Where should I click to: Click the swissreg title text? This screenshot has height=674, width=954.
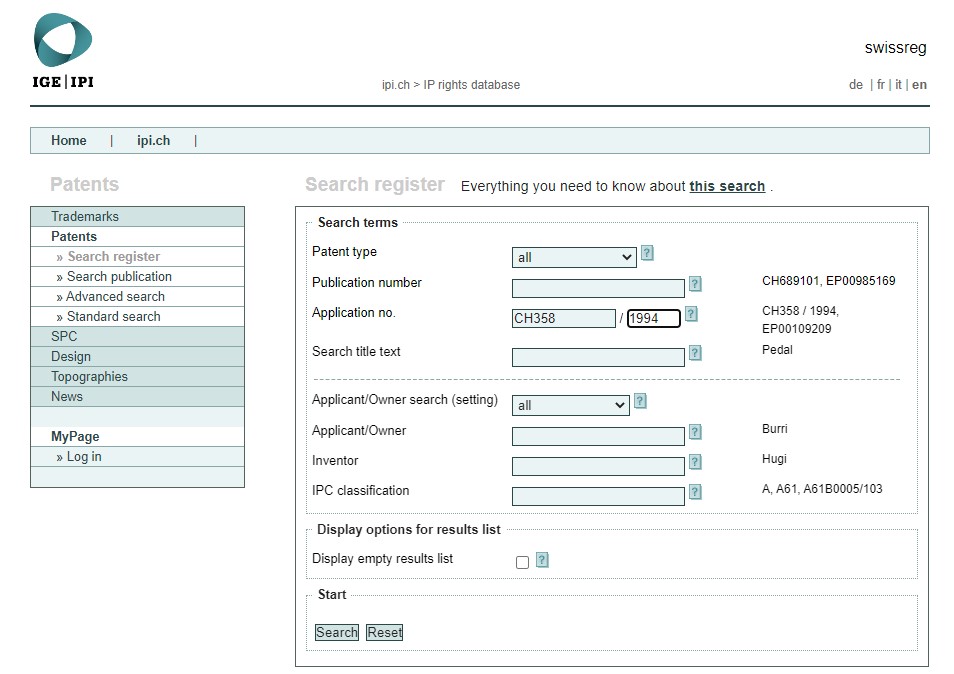[x=896, y=47]
